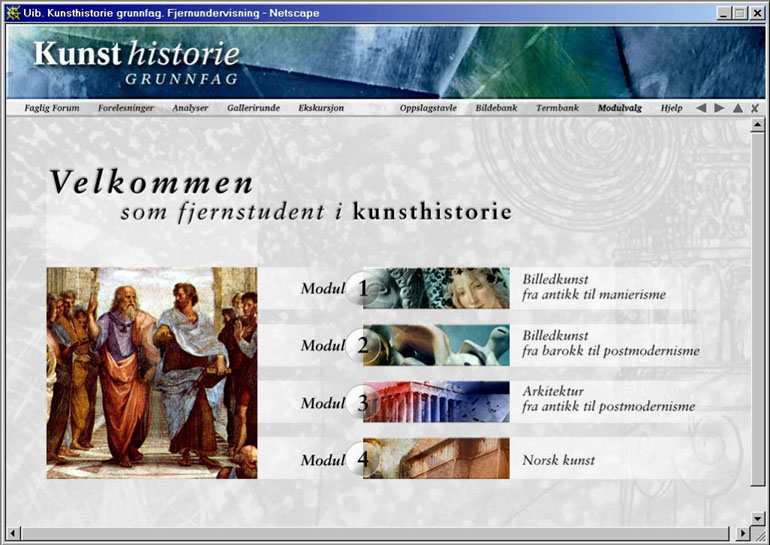Select the Modul 1 number badge
Screen dimensions: 770x545
(x=362, y=289)
